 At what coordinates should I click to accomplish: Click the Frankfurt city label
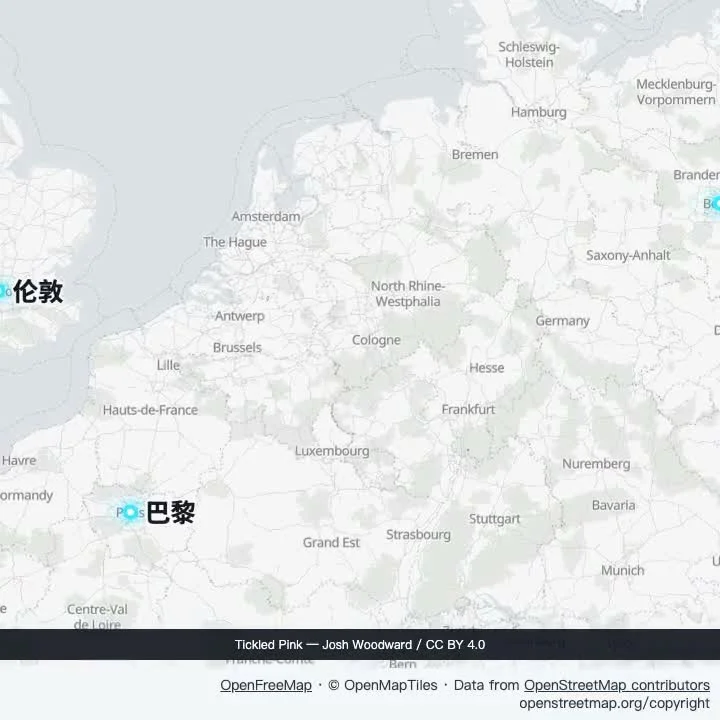(468, 409)
